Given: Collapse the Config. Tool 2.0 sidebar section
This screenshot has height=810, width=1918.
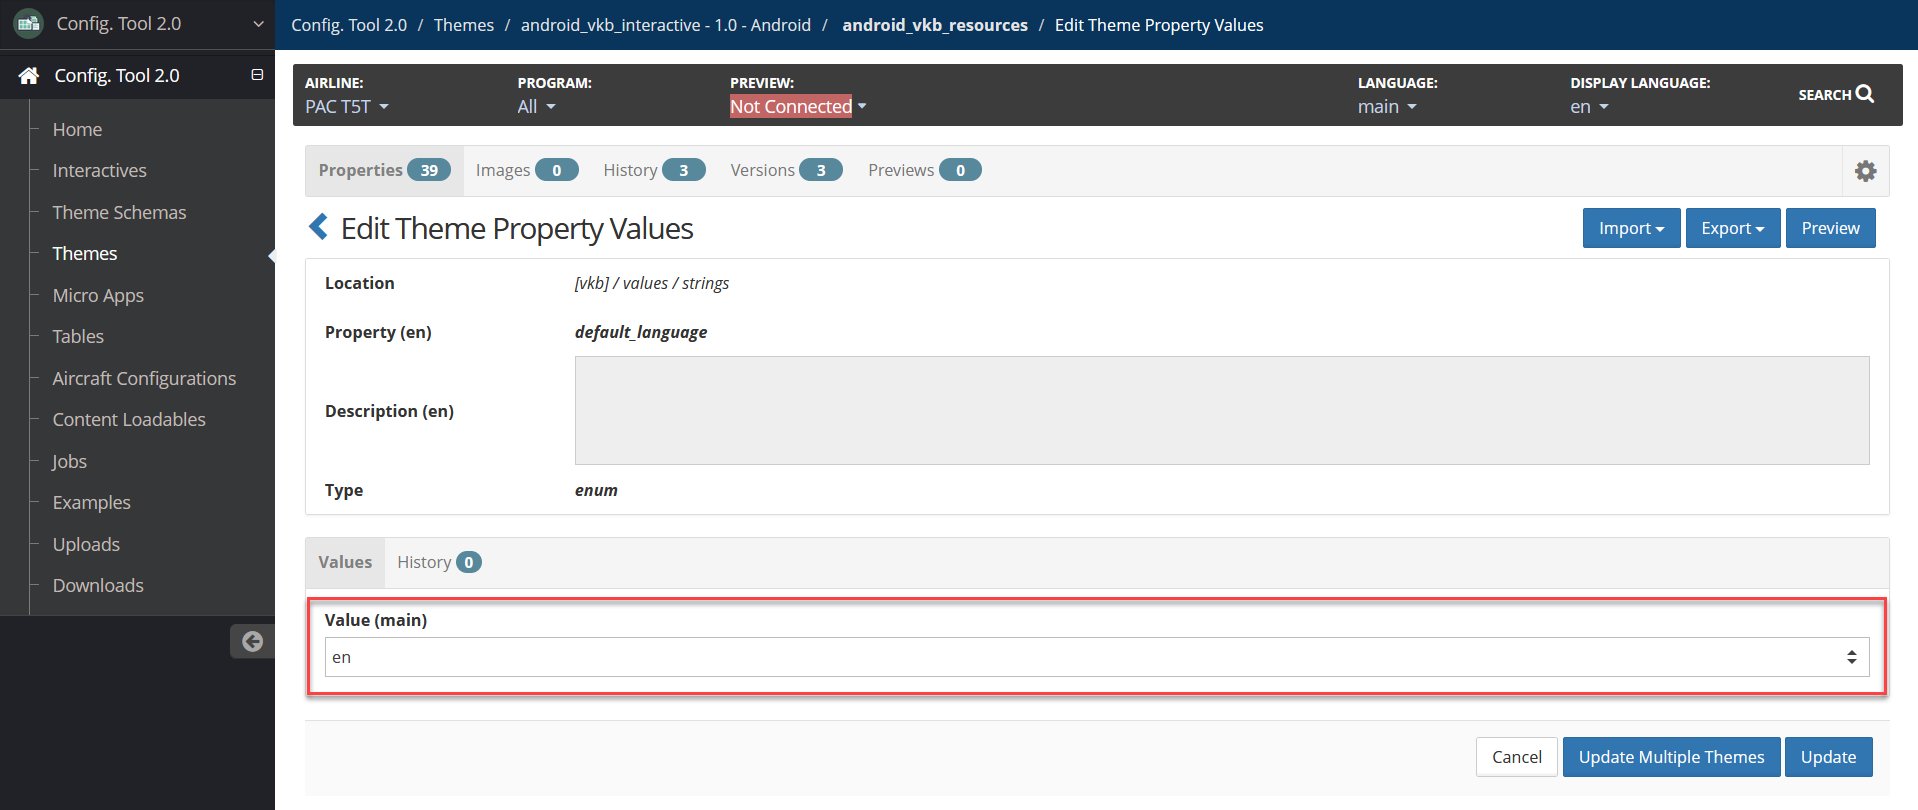Looking at the screenshot, I should point(257,75).
